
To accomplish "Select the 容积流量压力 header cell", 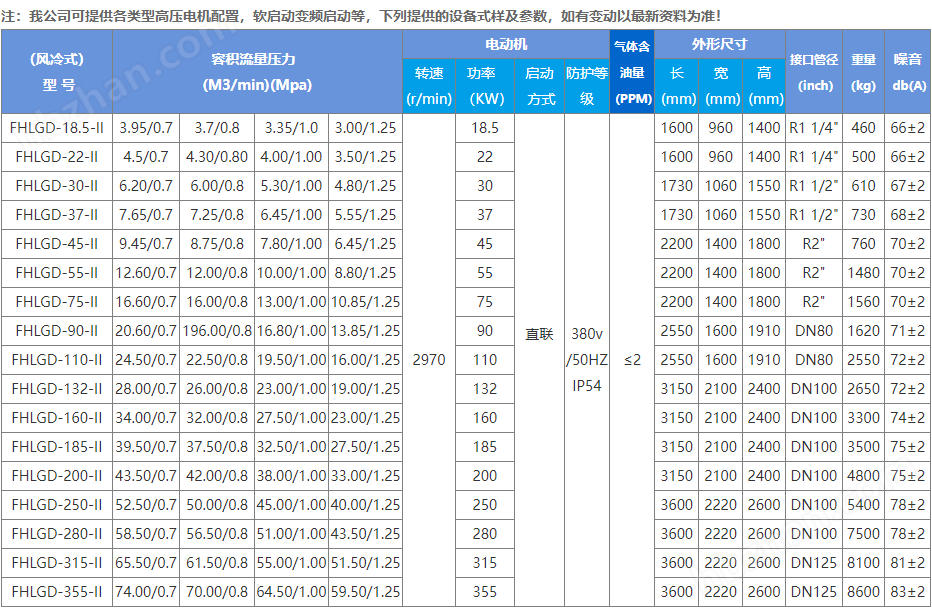I will (258, 72).
